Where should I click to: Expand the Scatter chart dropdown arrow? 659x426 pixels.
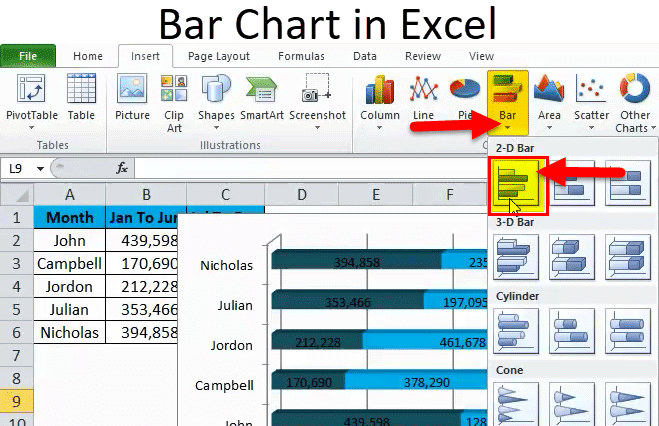pyautogui.click(x=591, y=128)
